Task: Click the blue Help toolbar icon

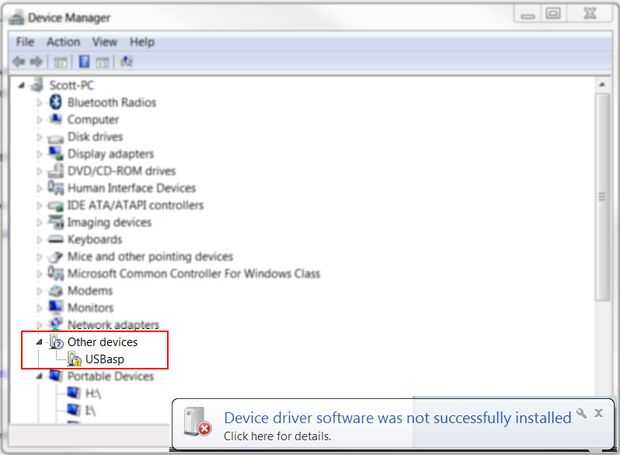Action: [x=84, y=62]
